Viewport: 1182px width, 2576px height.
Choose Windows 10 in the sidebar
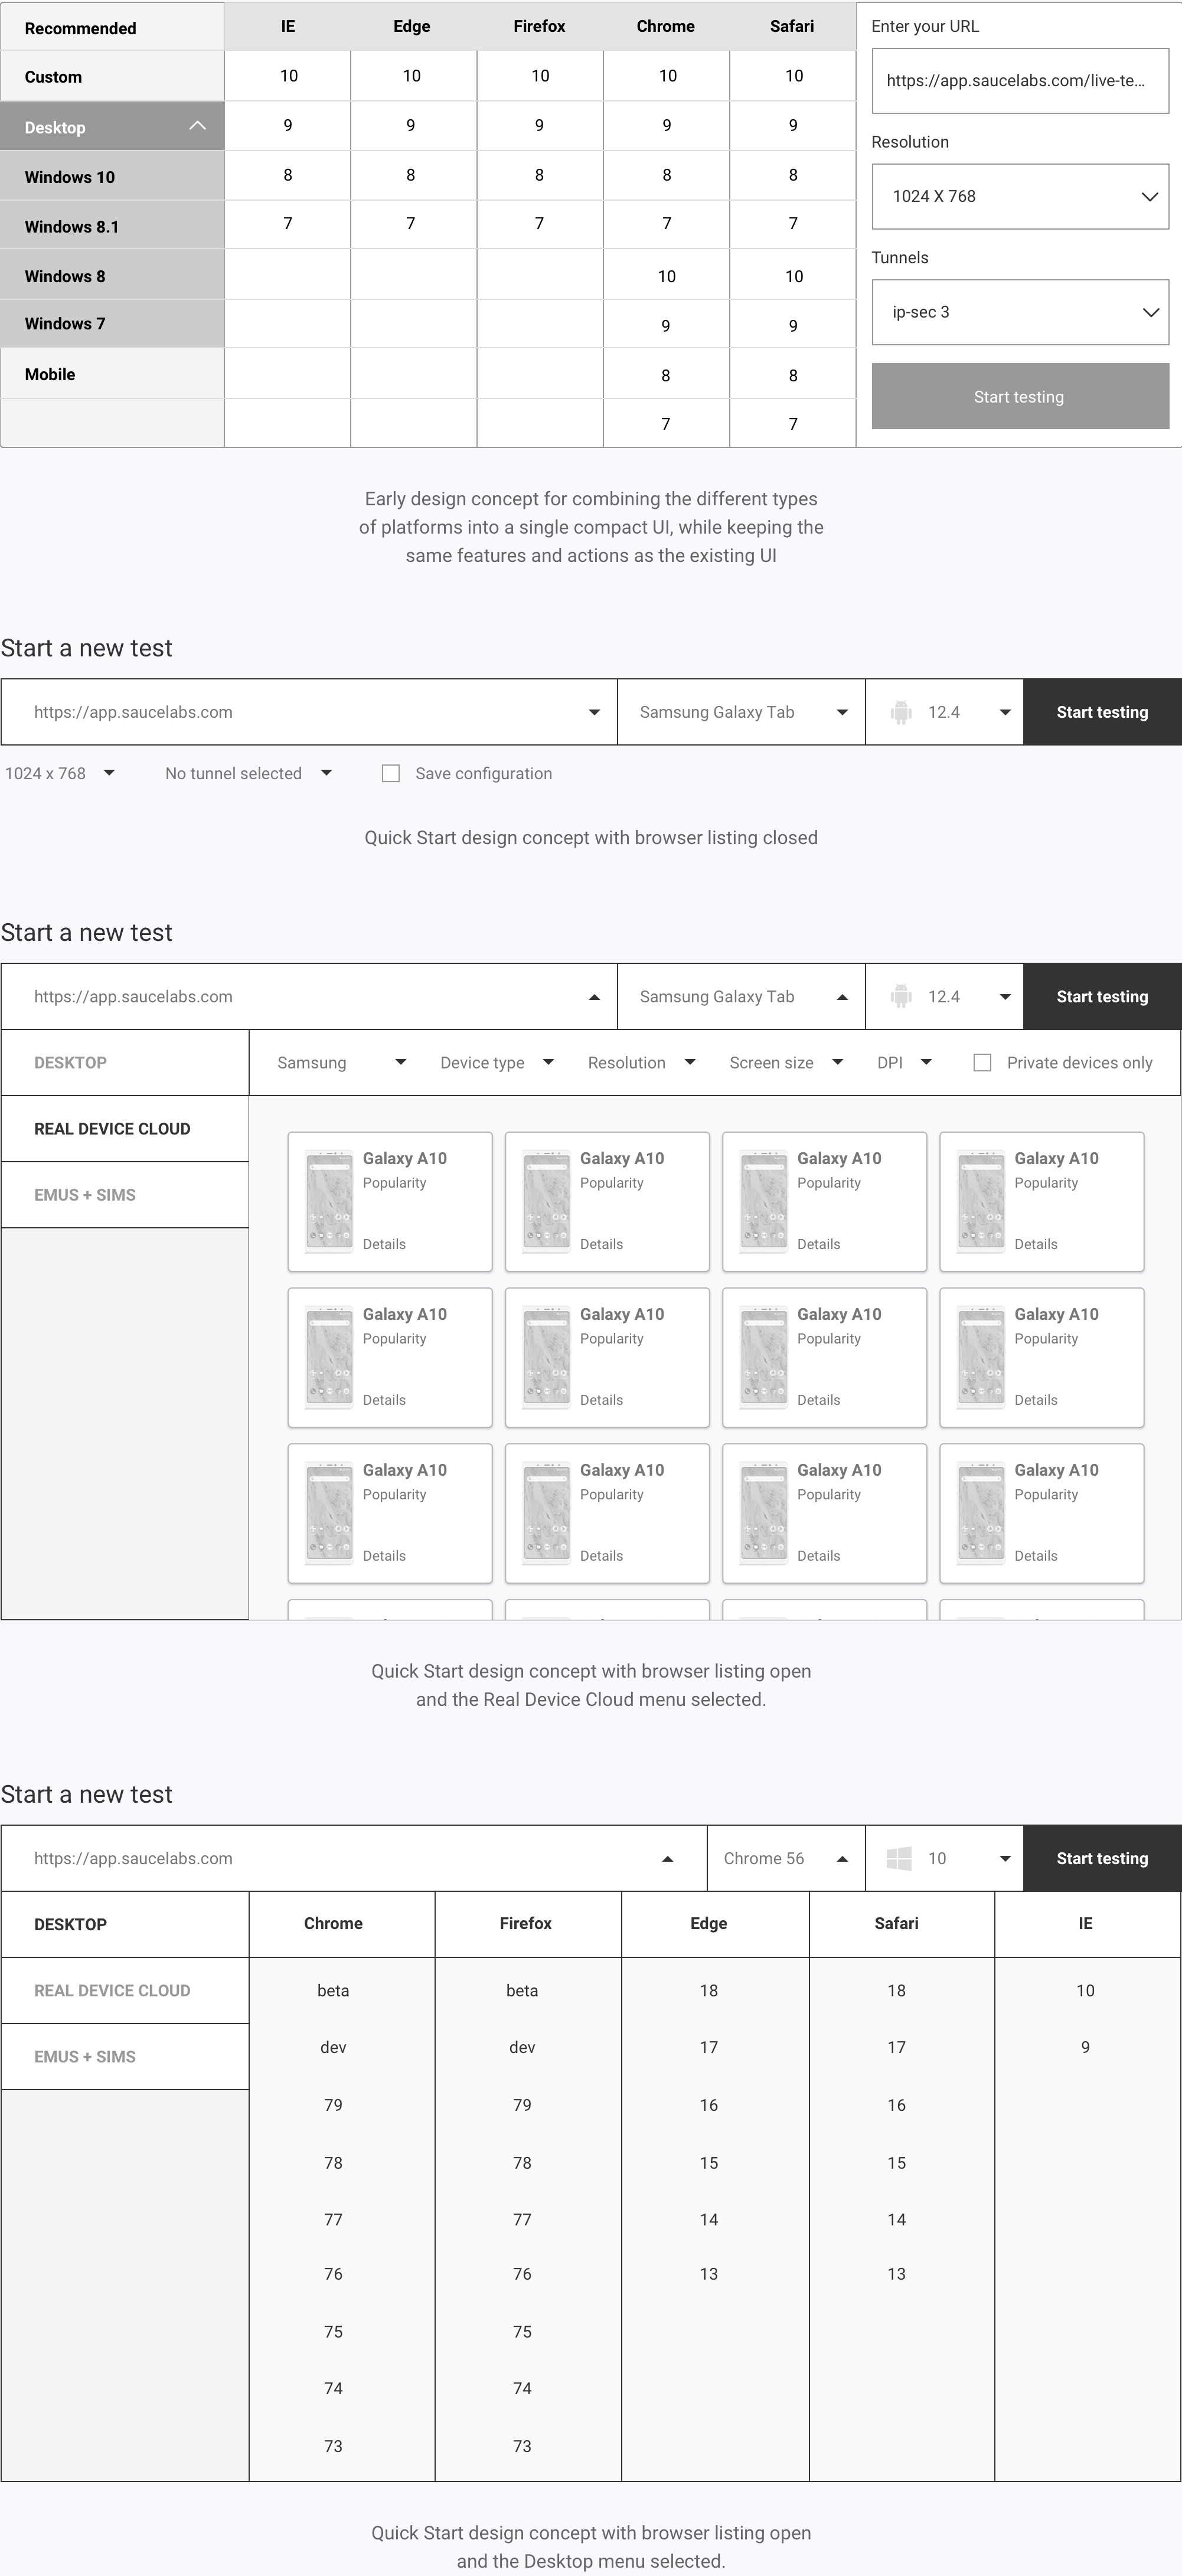pos(112,176)
